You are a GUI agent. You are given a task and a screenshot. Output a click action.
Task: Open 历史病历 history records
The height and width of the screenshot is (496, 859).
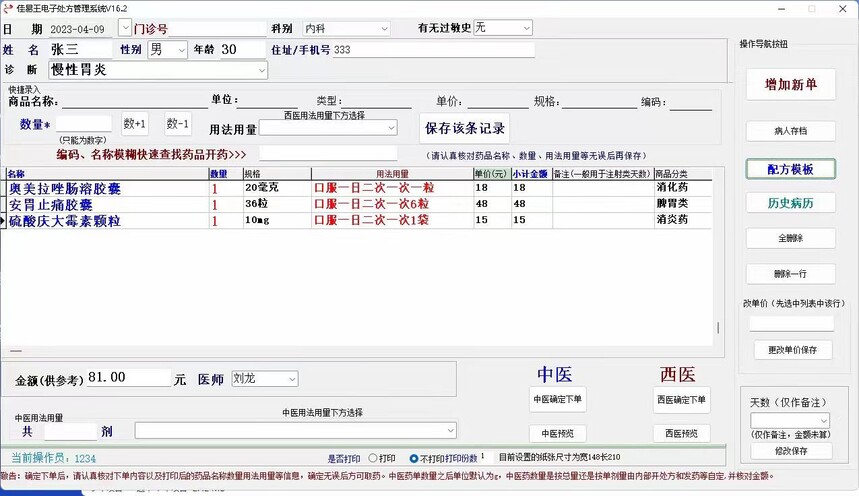791,203
